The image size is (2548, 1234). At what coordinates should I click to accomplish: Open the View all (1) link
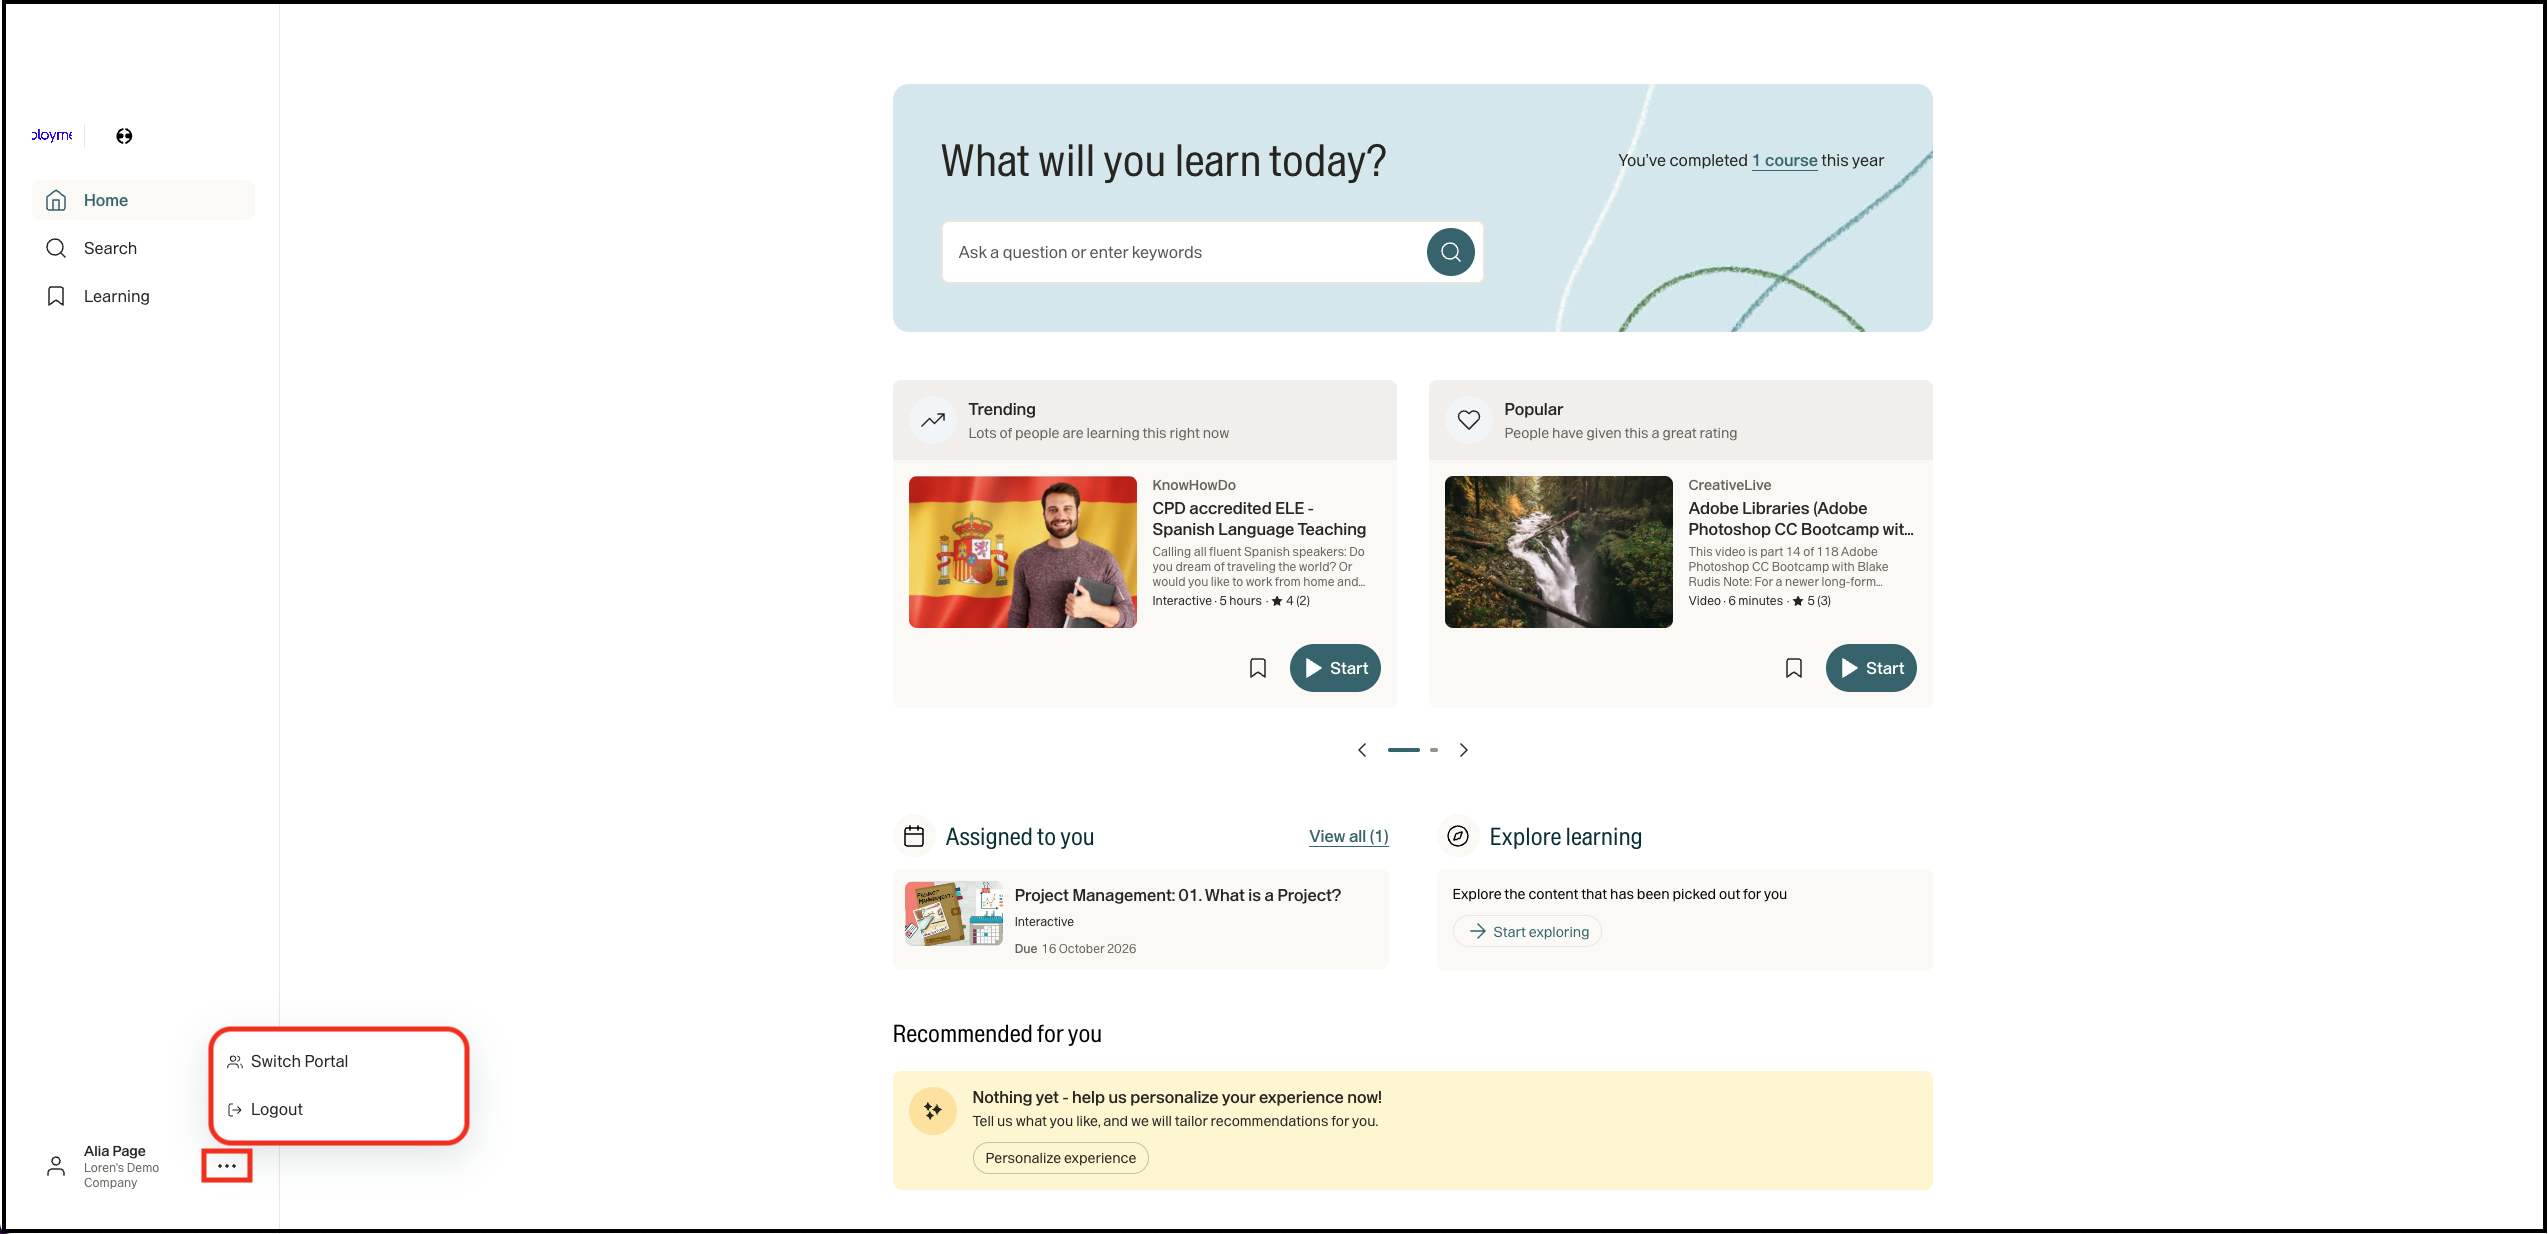pos(1348,836)
